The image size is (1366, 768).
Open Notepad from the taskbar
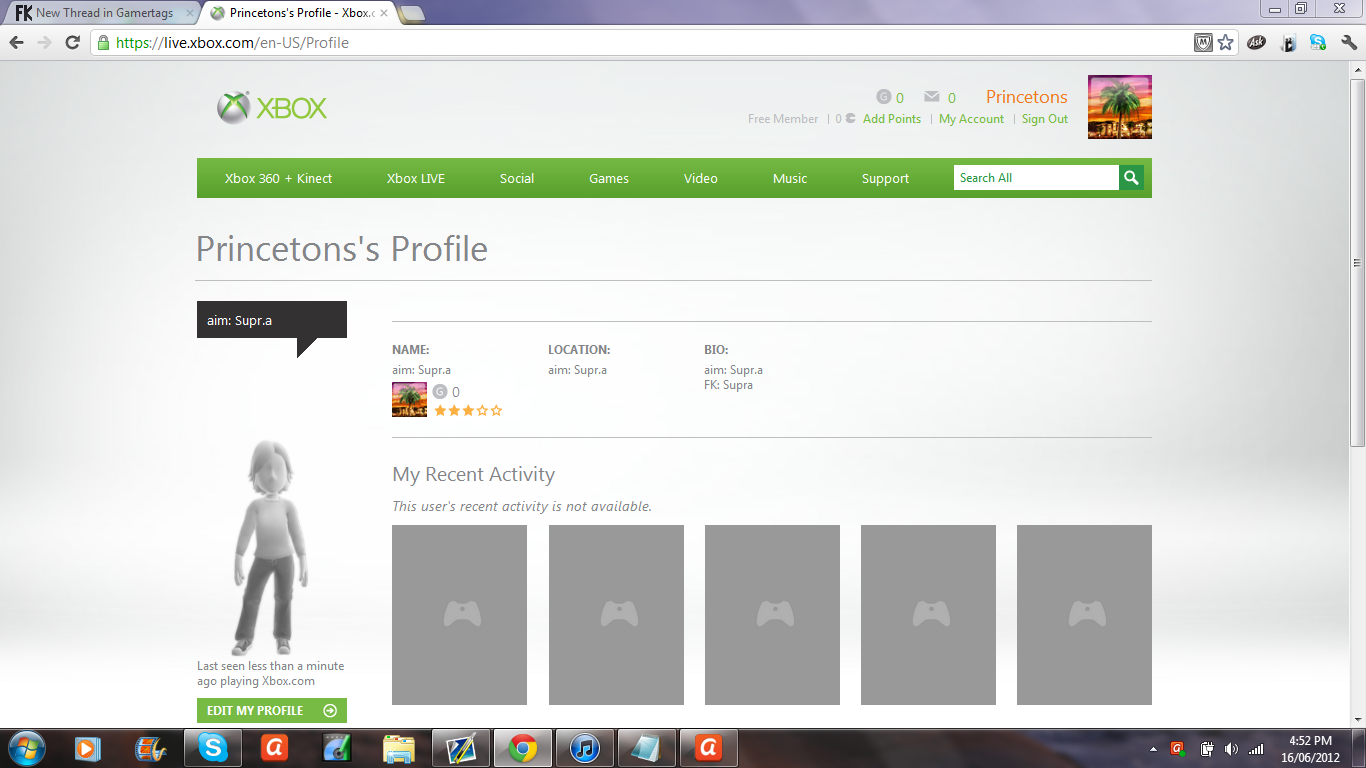coord(646,748)
